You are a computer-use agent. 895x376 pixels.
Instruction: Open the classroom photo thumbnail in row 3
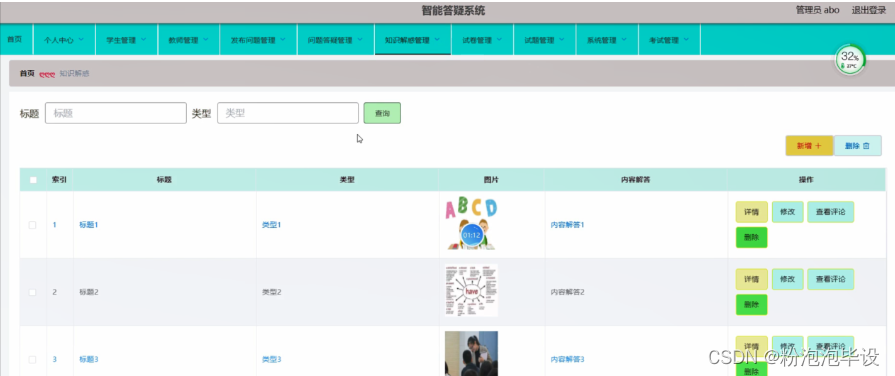click(x=471, y=353)
